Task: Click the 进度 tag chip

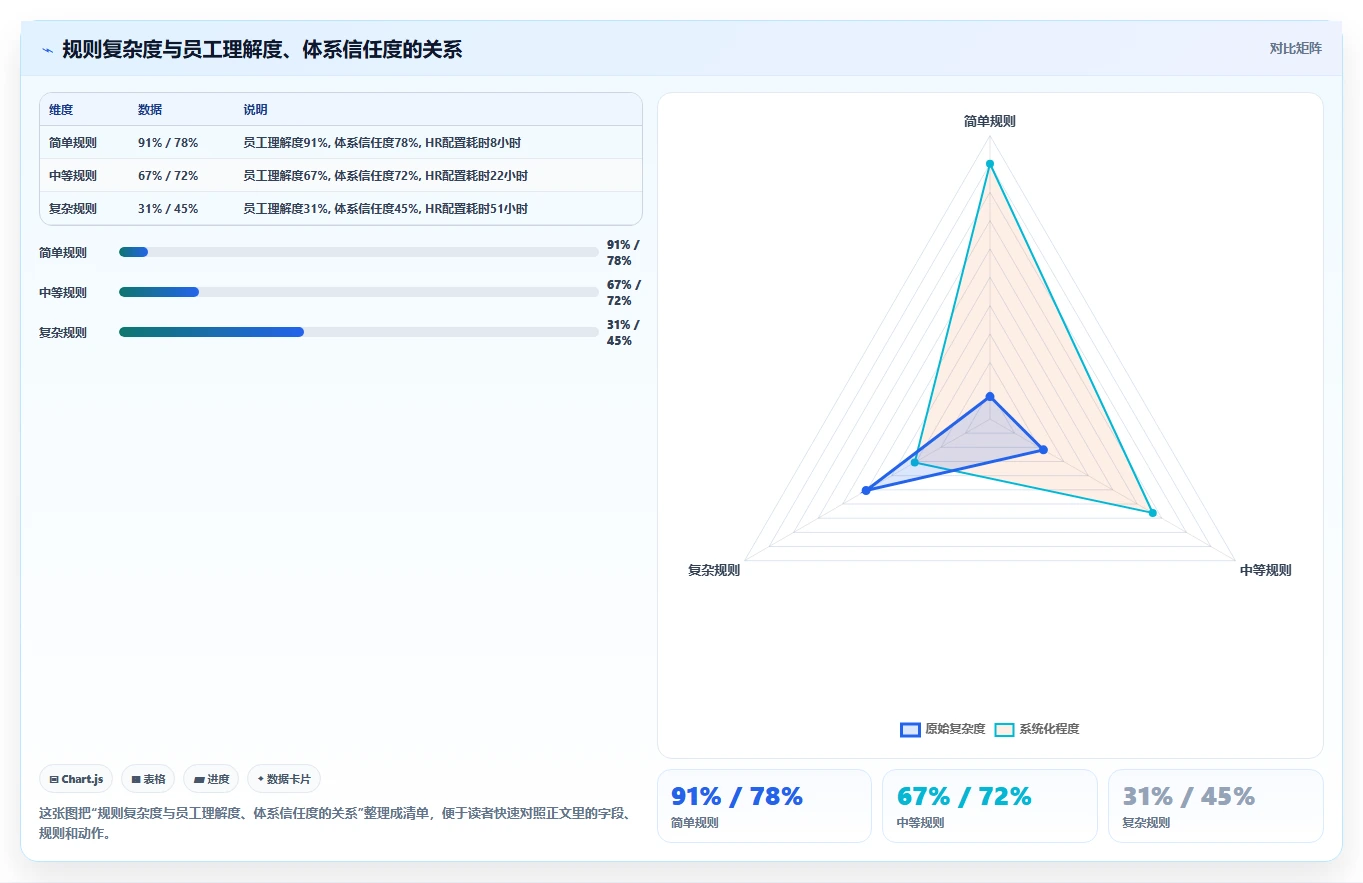Action: (211, 779)
